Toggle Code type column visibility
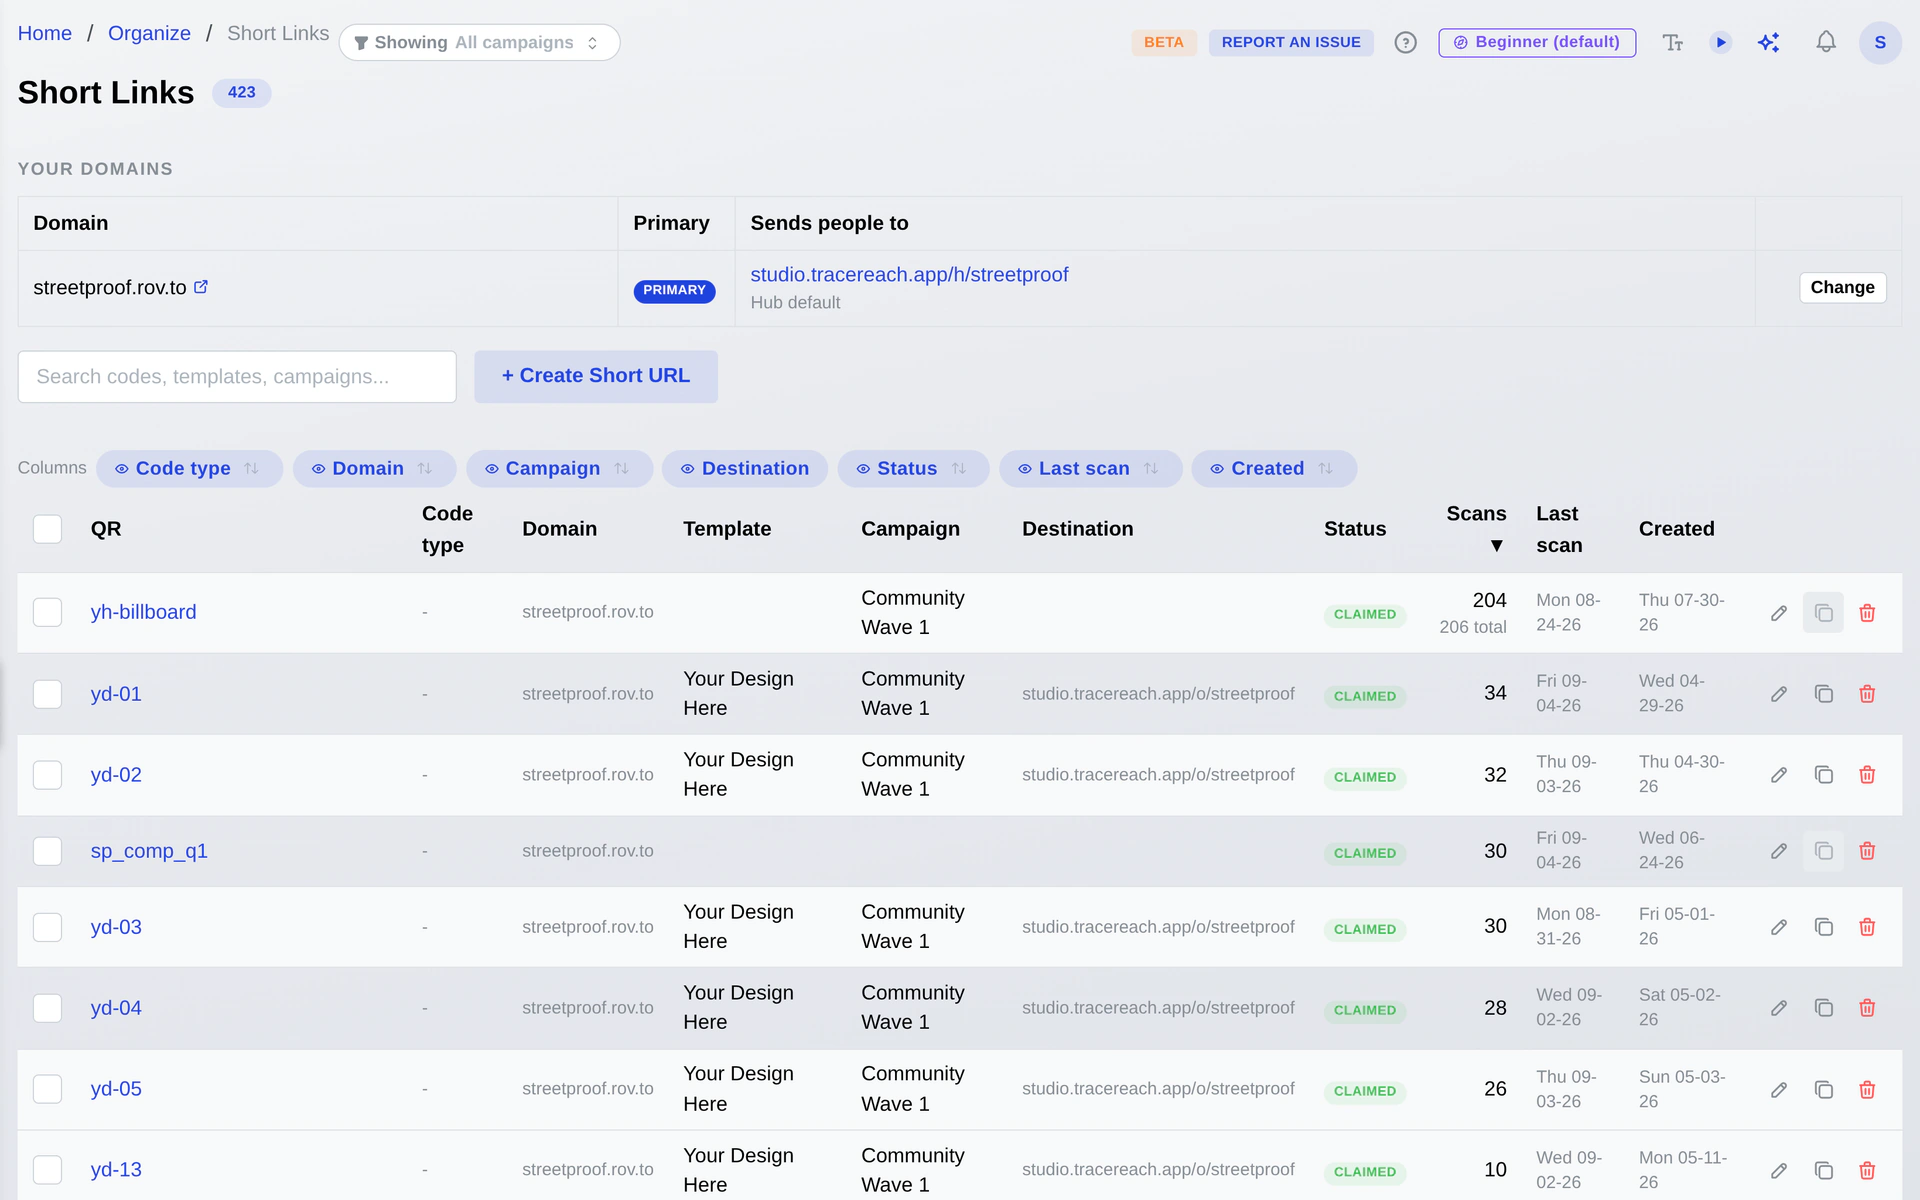Viewport: 1920px width, 1200px height. pyautogui.click(x=189, y=469)
